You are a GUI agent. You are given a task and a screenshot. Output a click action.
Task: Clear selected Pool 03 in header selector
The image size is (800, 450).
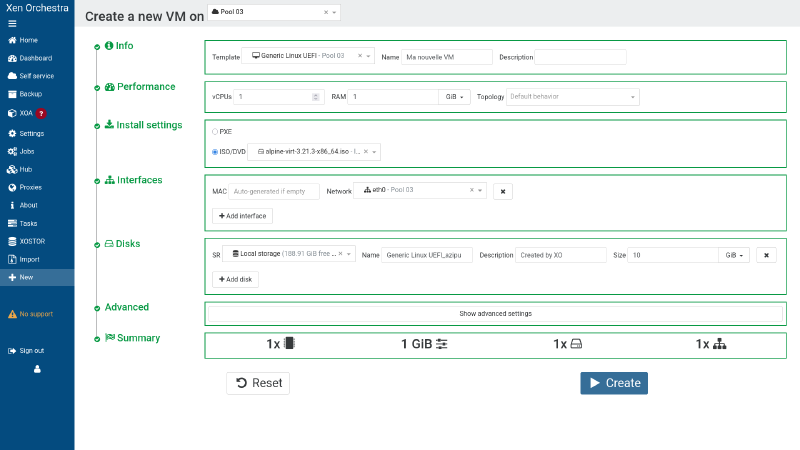click(326, 13)
